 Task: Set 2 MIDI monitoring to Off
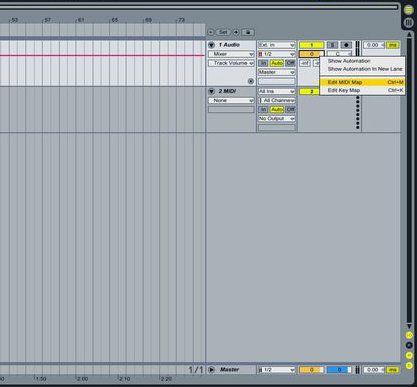point(290,109)
